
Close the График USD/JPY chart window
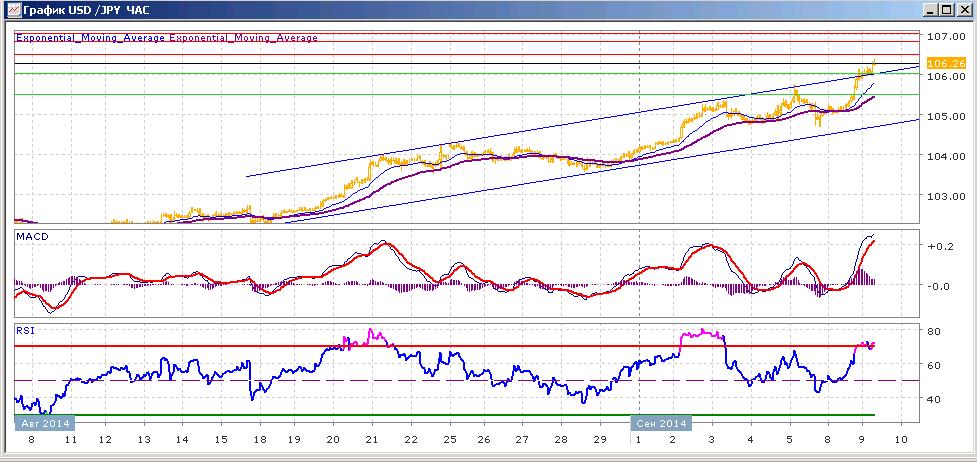[963, 10]
